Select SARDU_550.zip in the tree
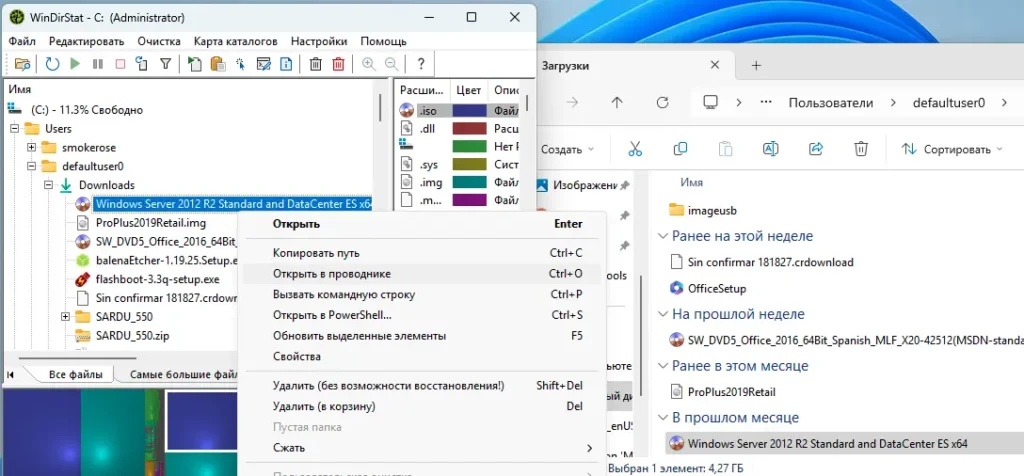Image resolution: width=1024 pixels, height=476 pixels. [x=133, y=336]
